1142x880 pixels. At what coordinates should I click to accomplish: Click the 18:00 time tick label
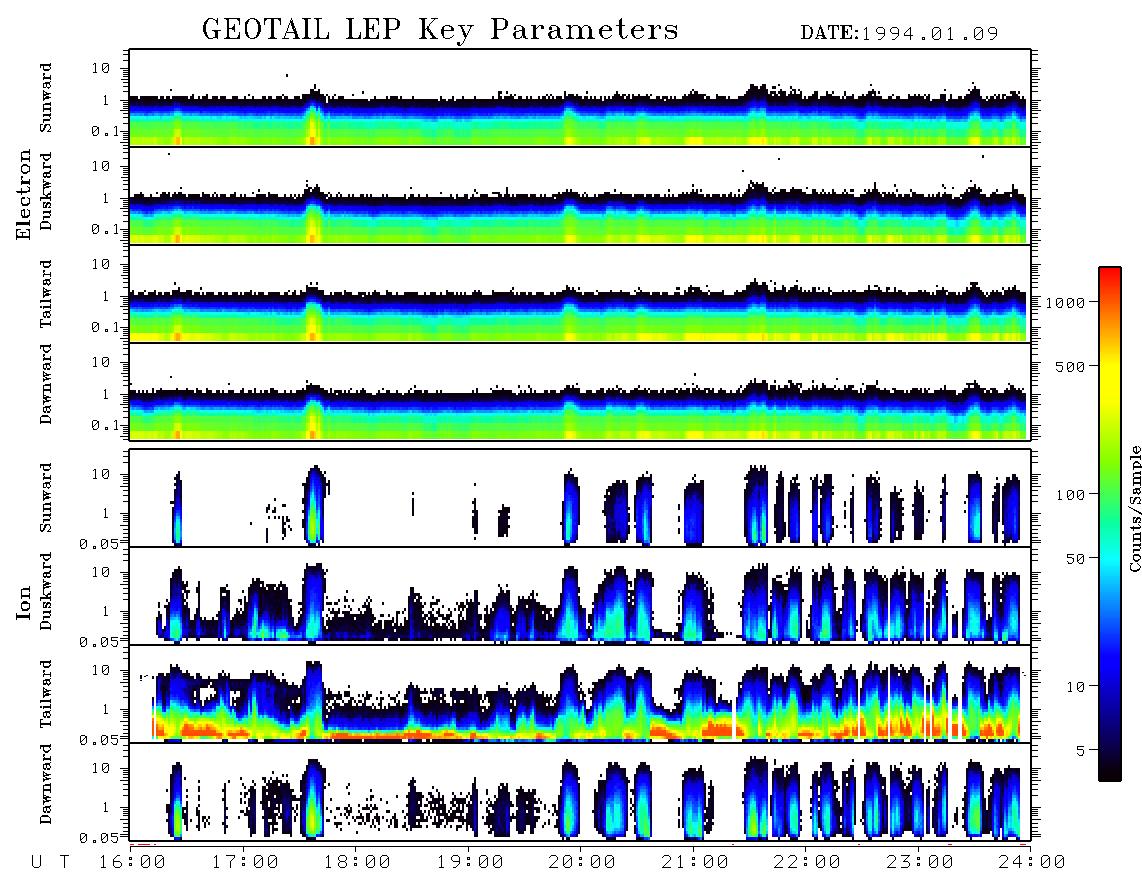(x=357, y=862)
